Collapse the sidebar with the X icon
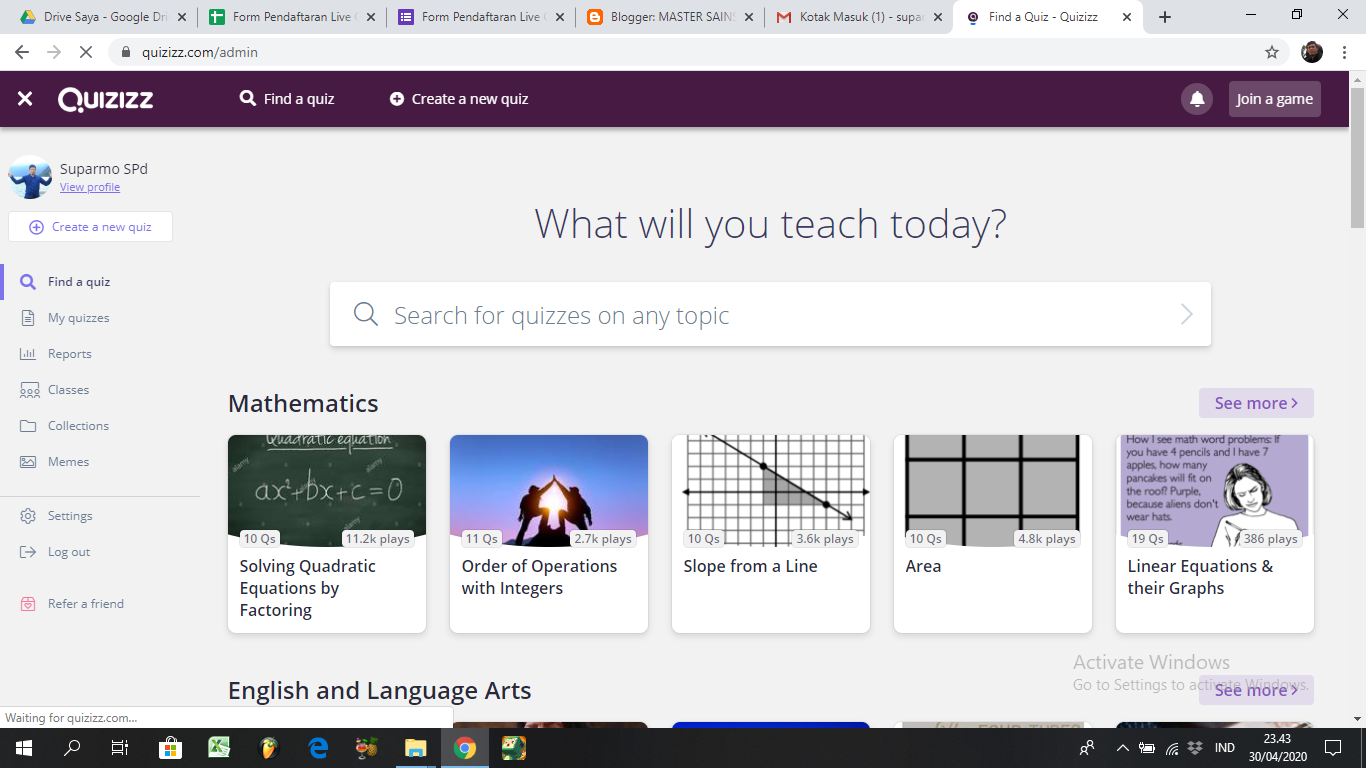The height and width of the screenshot is (768, 1366). tap(24, 98)
